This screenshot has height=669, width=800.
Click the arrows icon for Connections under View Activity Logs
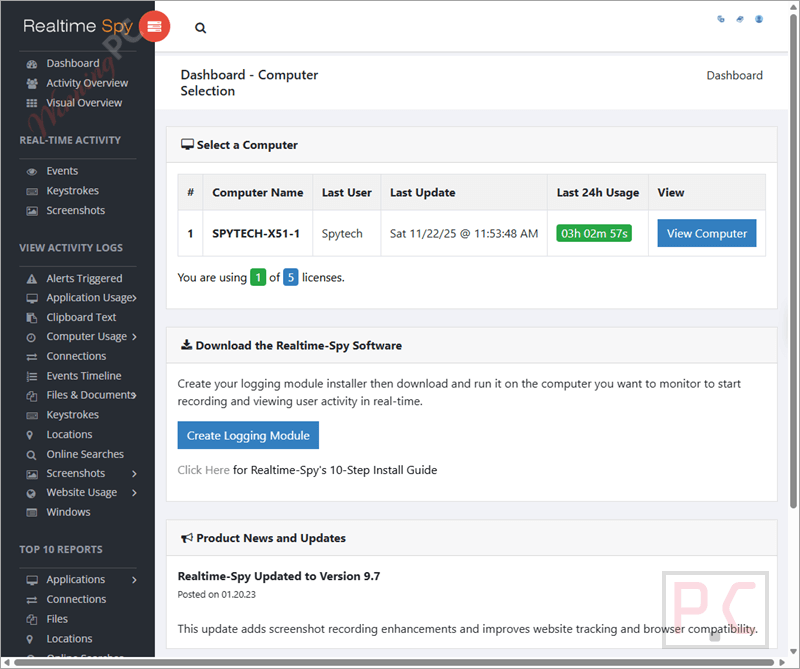pyautogui.click(x=32, y=357)
